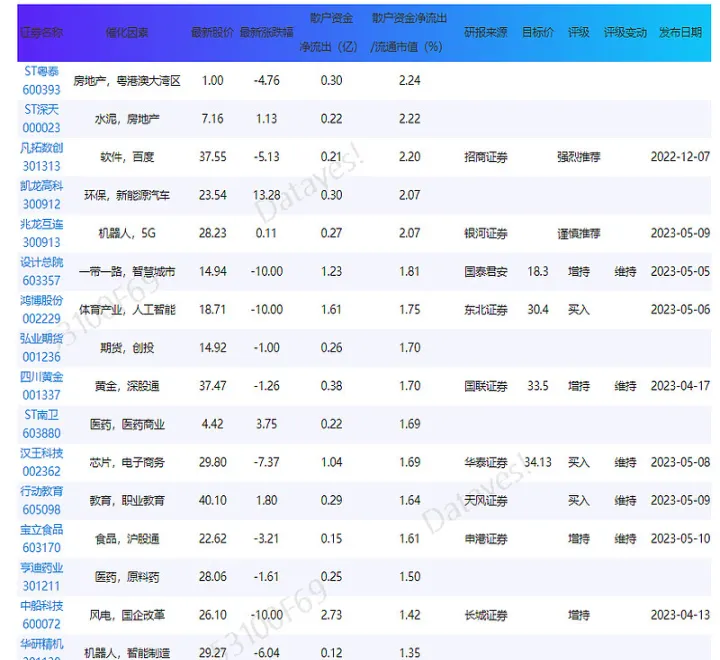Click 申港证券 research source cell
Viewport: 720px width, 660px height.
[x=486, y=538]
